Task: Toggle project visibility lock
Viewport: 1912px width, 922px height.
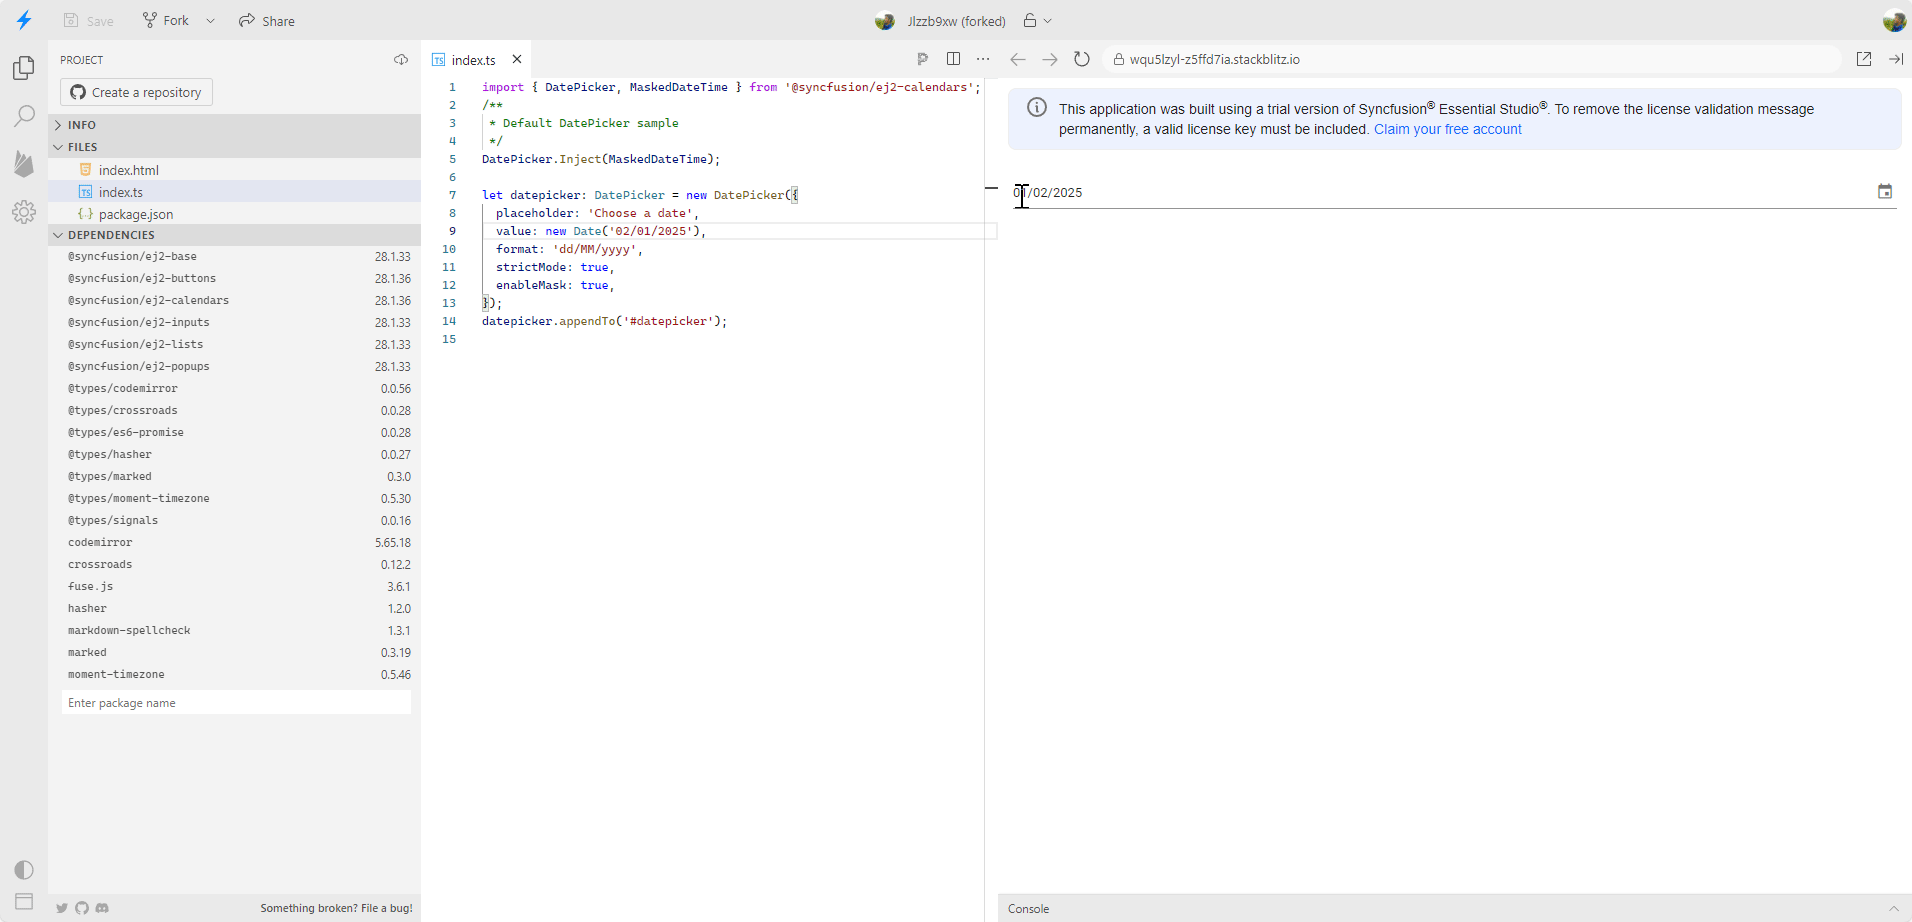Action: pyautogui.click(x=1030, y=21)
